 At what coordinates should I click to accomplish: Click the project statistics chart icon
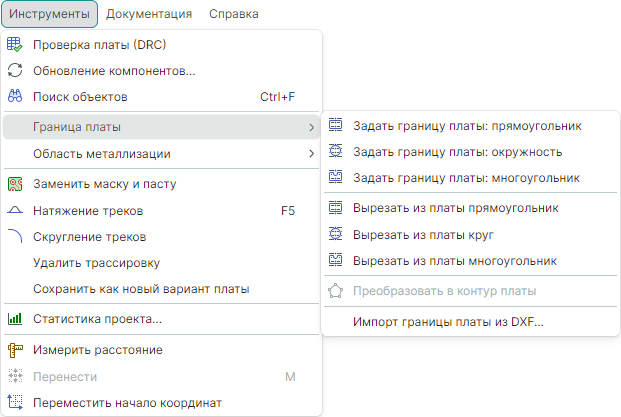tap(15, 319)
